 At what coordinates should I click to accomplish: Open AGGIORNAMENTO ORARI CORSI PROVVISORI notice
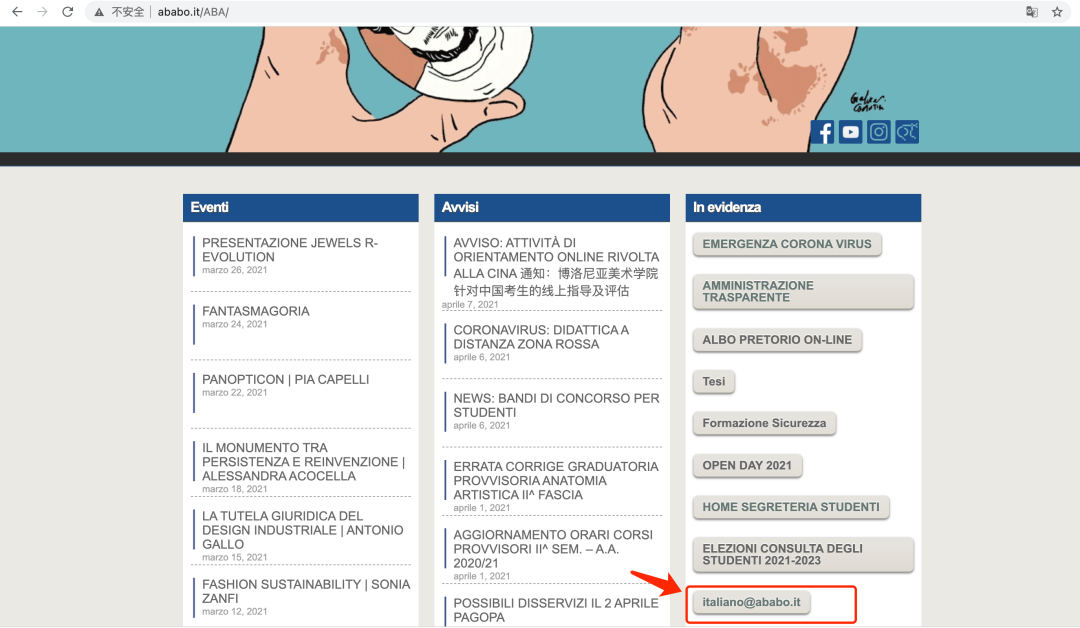(552, 549)
